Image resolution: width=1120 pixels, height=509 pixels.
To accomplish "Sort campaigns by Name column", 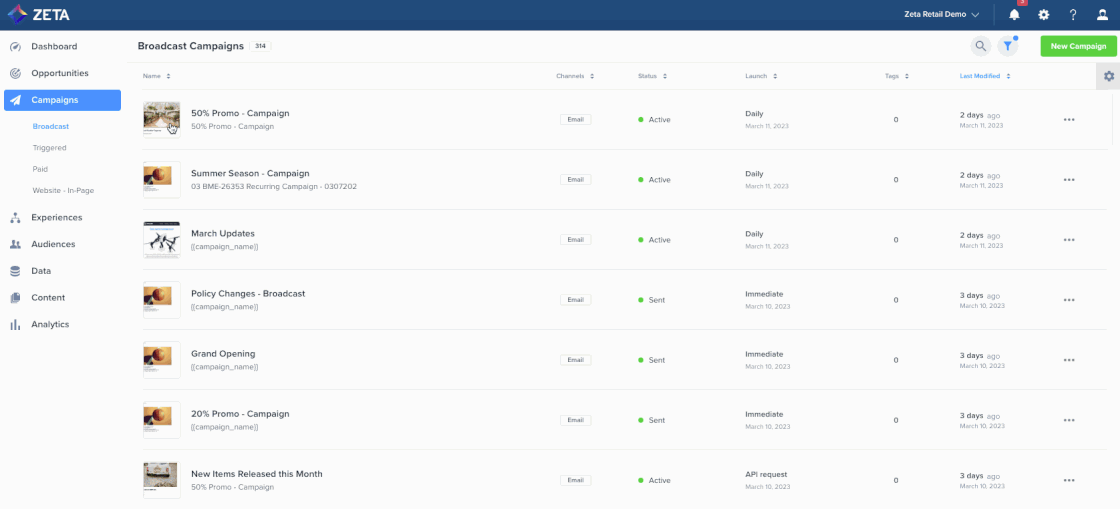I will point(156,76).
